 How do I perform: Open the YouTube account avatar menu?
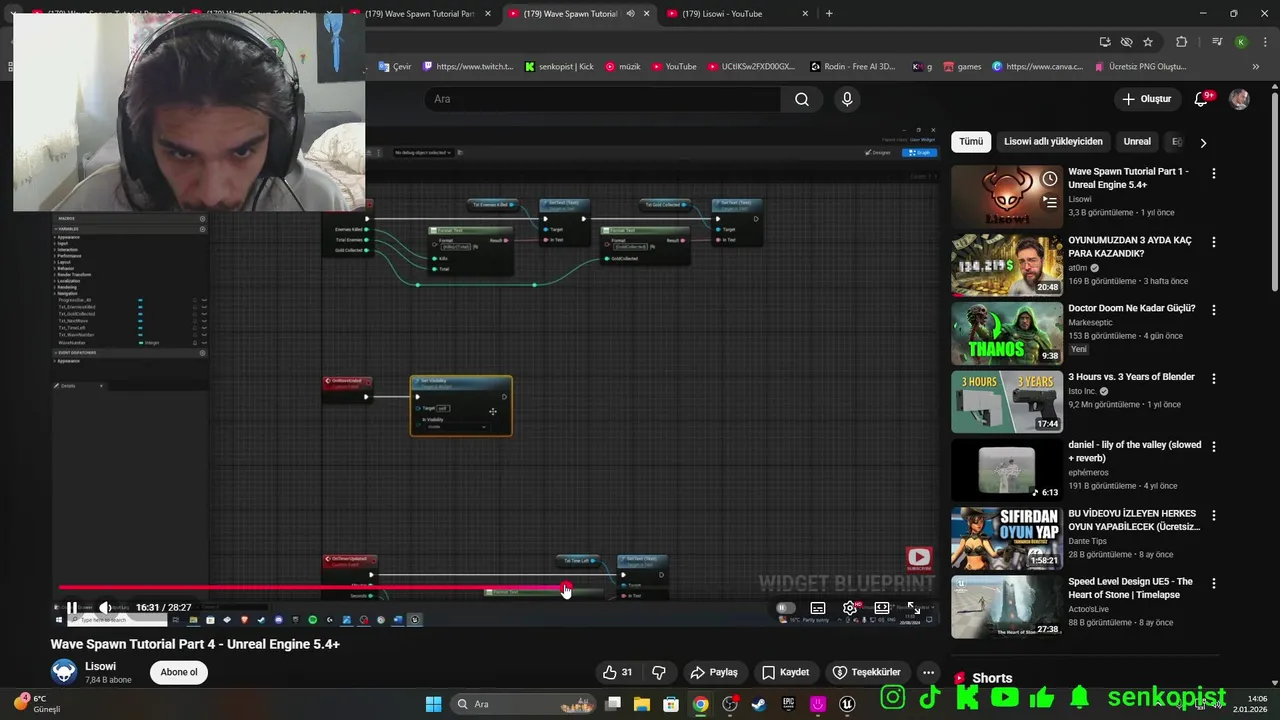(1239, 99)
